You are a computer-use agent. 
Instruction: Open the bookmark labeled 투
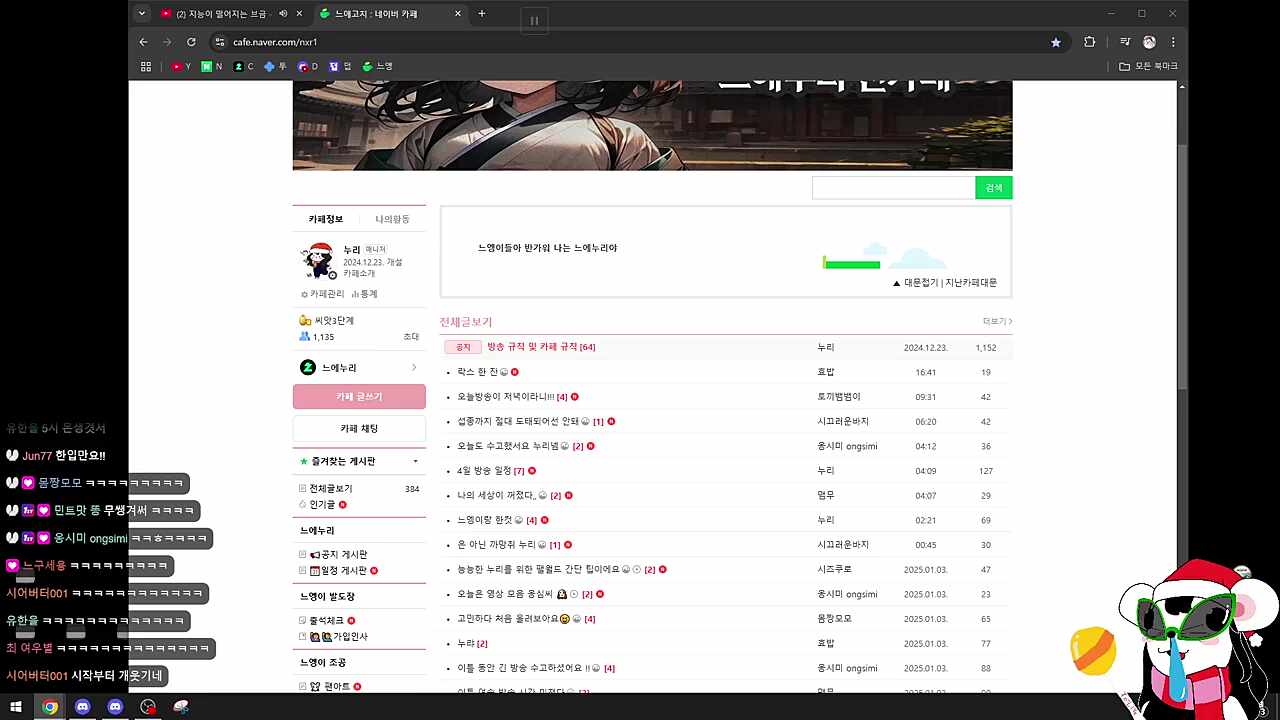[275, 66]
